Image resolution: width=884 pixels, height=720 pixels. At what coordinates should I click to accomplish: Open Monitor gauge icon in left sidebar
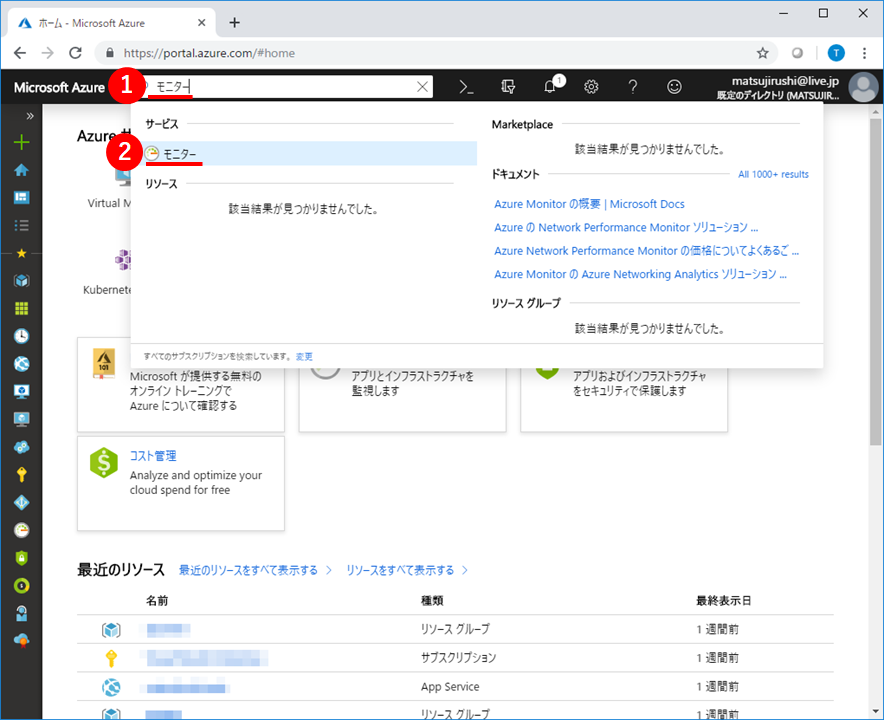tap(21, 530)
